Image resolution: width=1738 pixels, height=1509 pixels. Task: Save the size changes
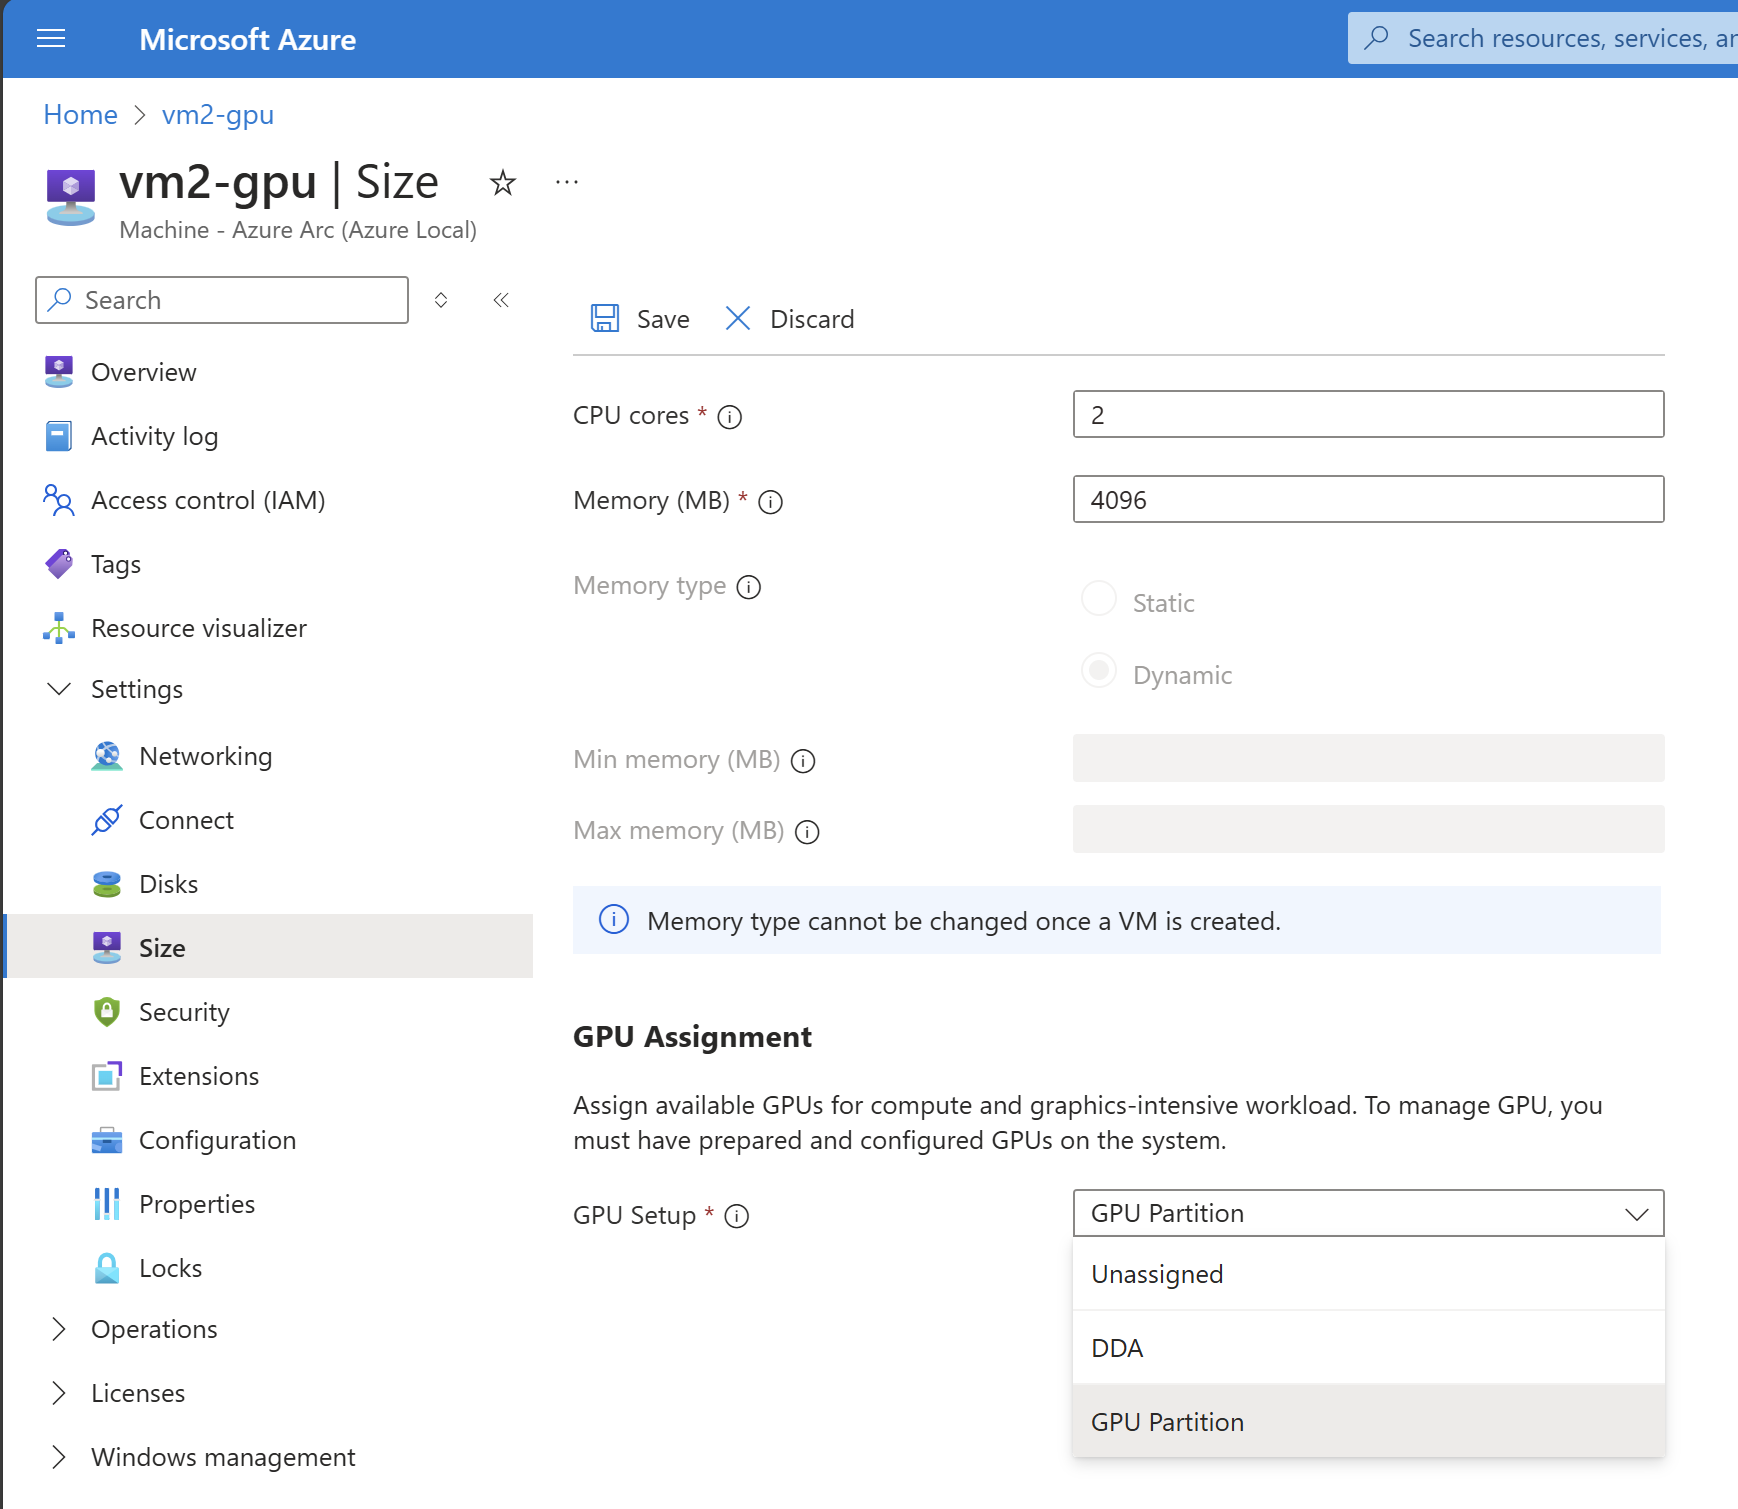(x=641, y=319)
